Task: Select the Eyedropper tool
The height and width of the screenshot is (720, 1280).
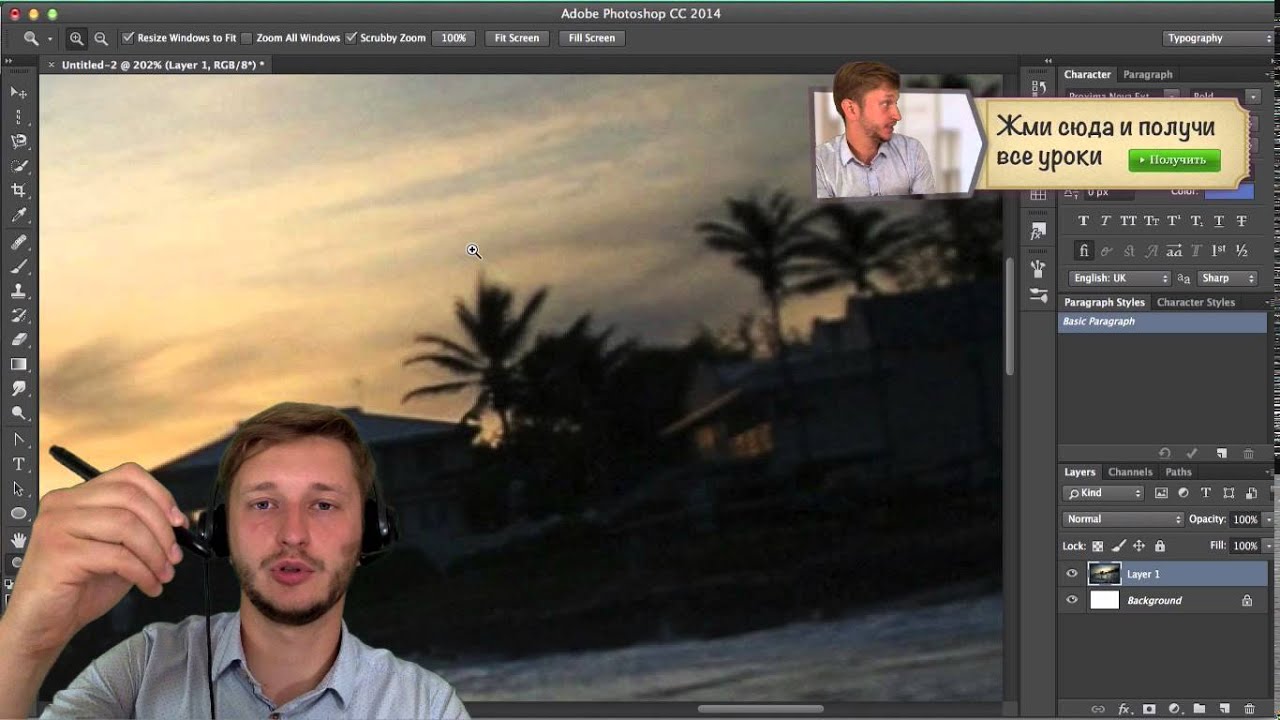Action: click(18, 215)
